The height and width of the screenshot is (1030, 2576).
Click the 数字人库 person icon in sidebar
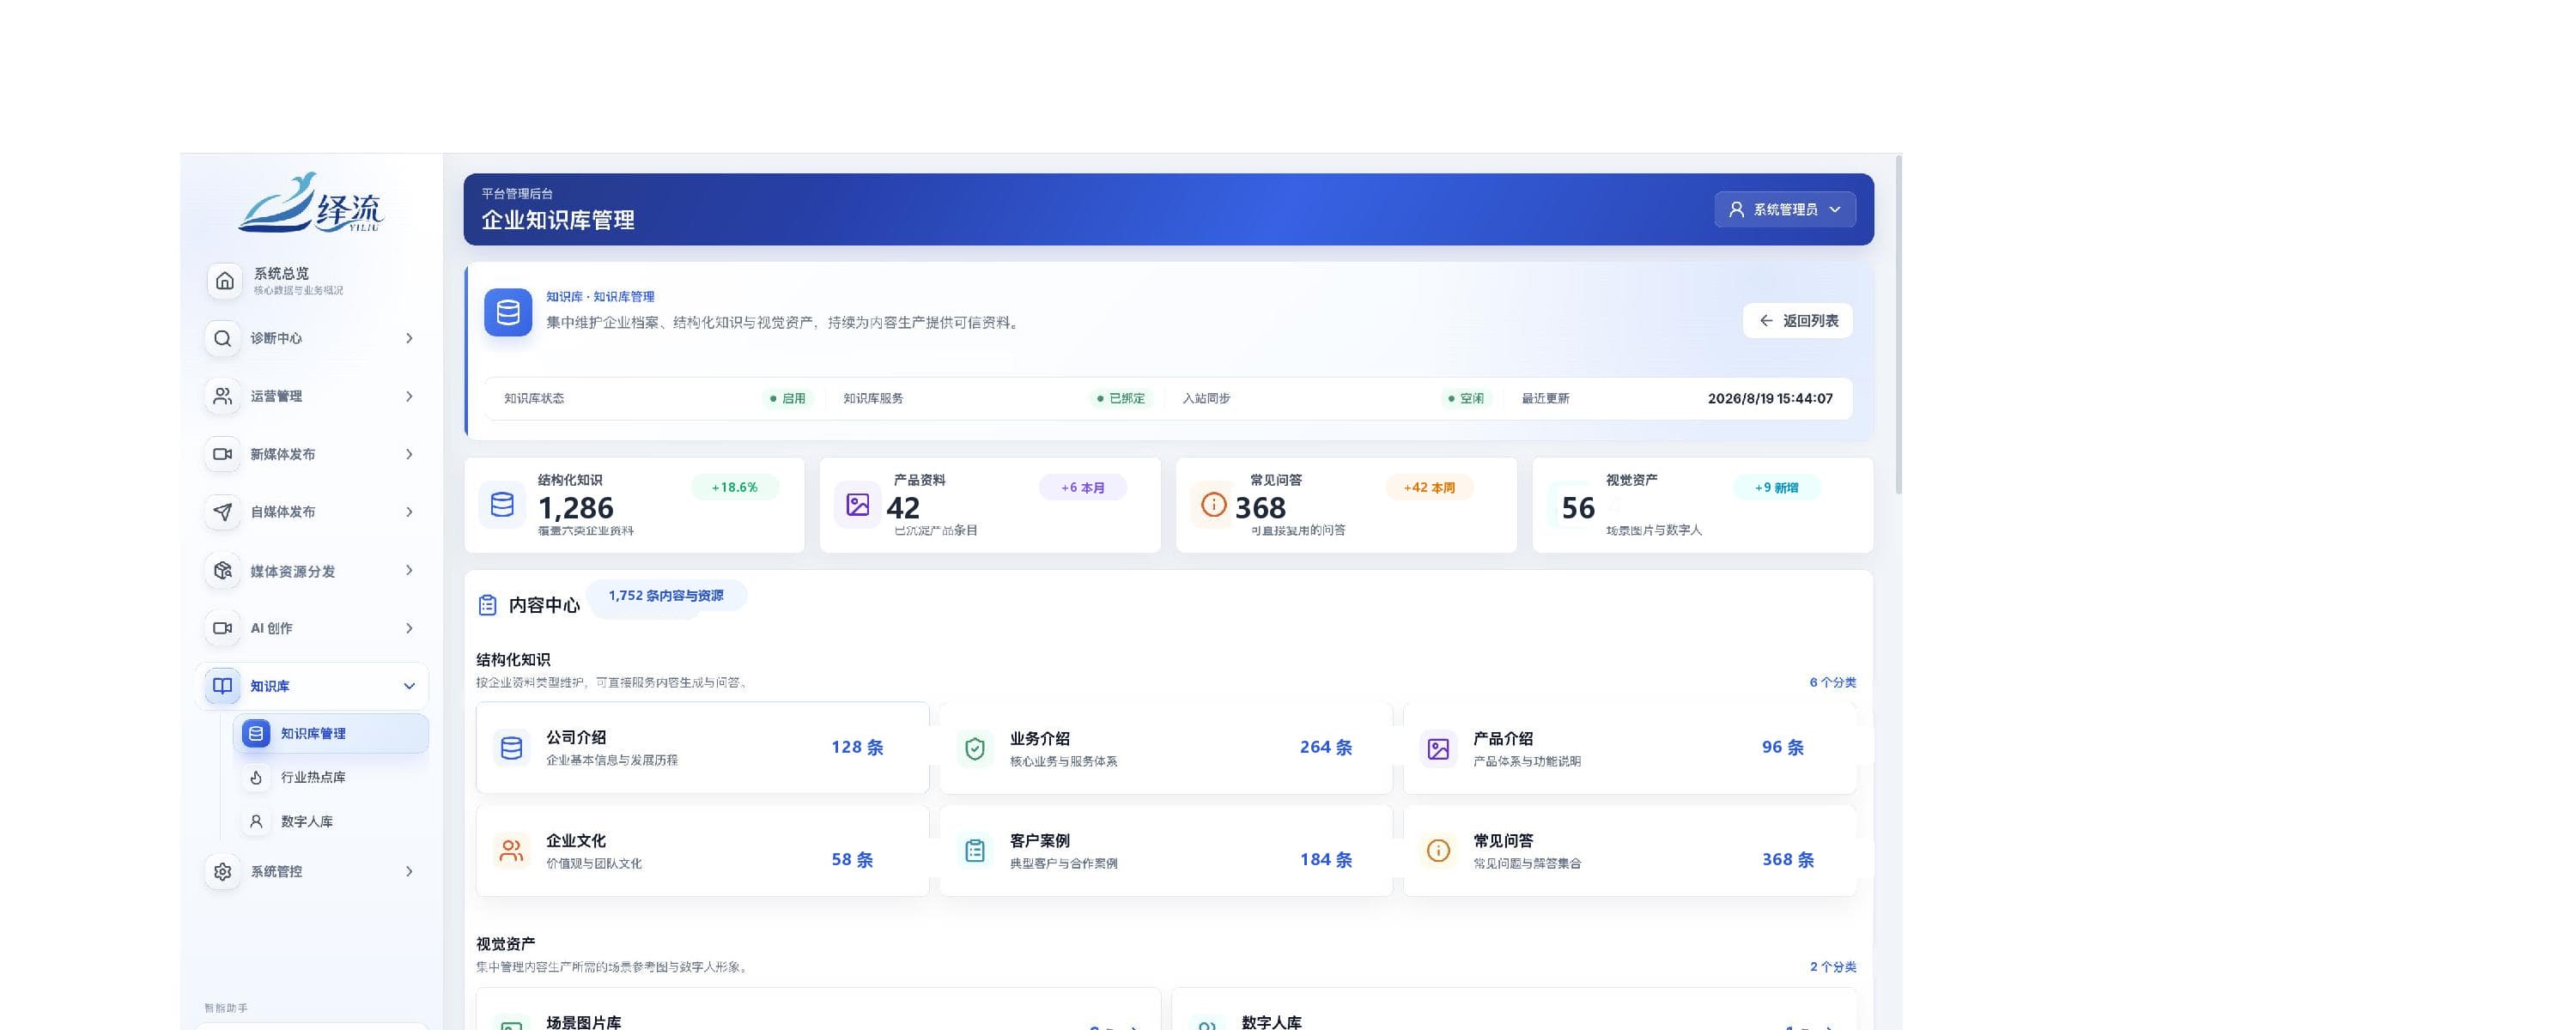point(256,821)
